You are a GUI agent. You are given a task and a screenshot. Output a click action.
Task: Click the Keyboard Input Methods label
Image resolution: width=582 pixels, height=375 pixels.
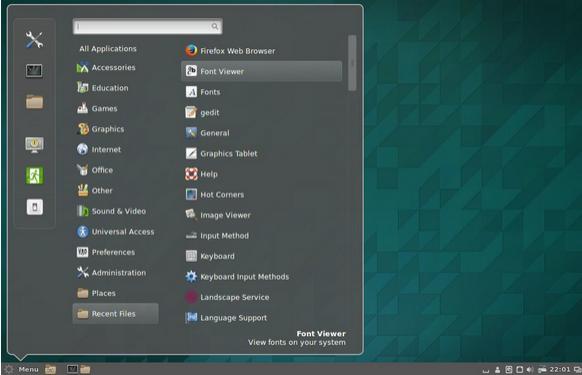[x=245, y=277]
